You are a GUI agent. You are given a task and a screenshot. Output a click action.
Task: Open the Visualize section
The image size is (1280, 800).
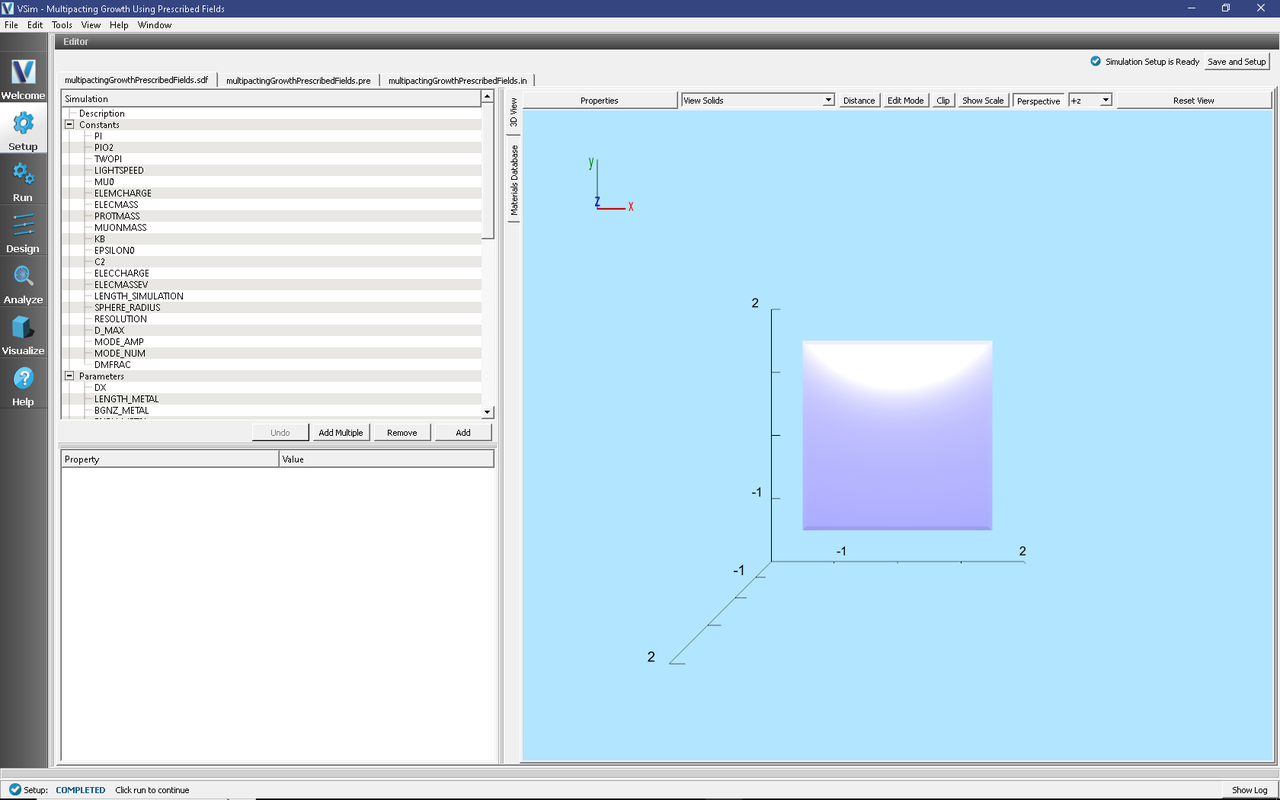pos(22,335)
